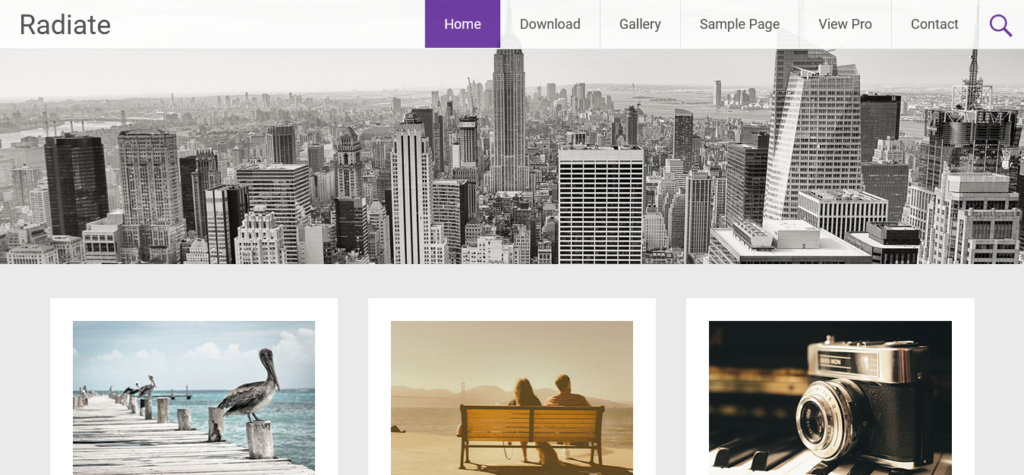Select View Pro in navigation
Viewport: 1024px width, 475px height.
[x=845, y=24]
